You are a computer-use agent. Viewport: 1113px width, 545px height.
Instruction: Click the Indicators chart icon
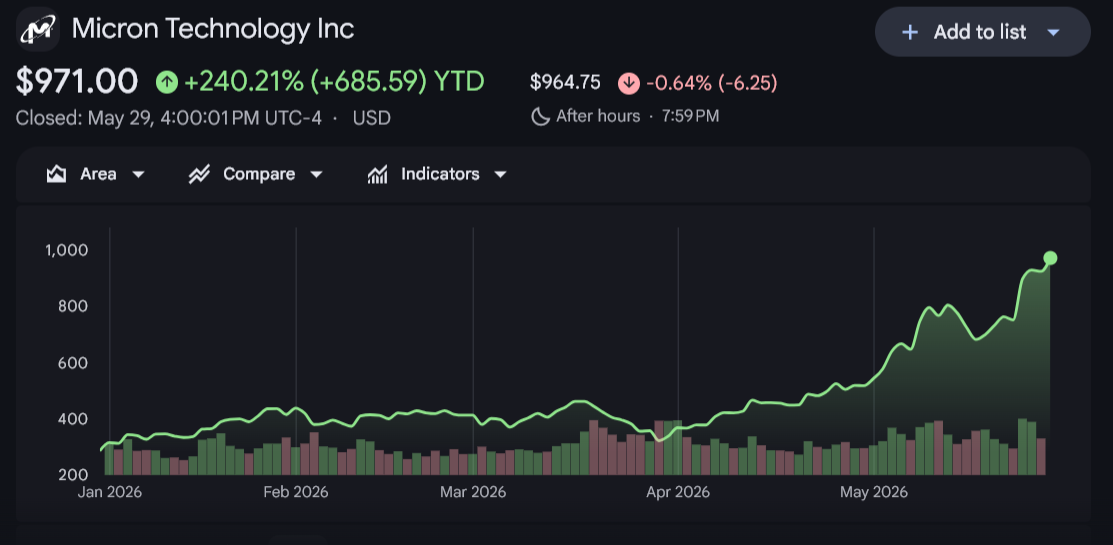[x=377, y=174]
